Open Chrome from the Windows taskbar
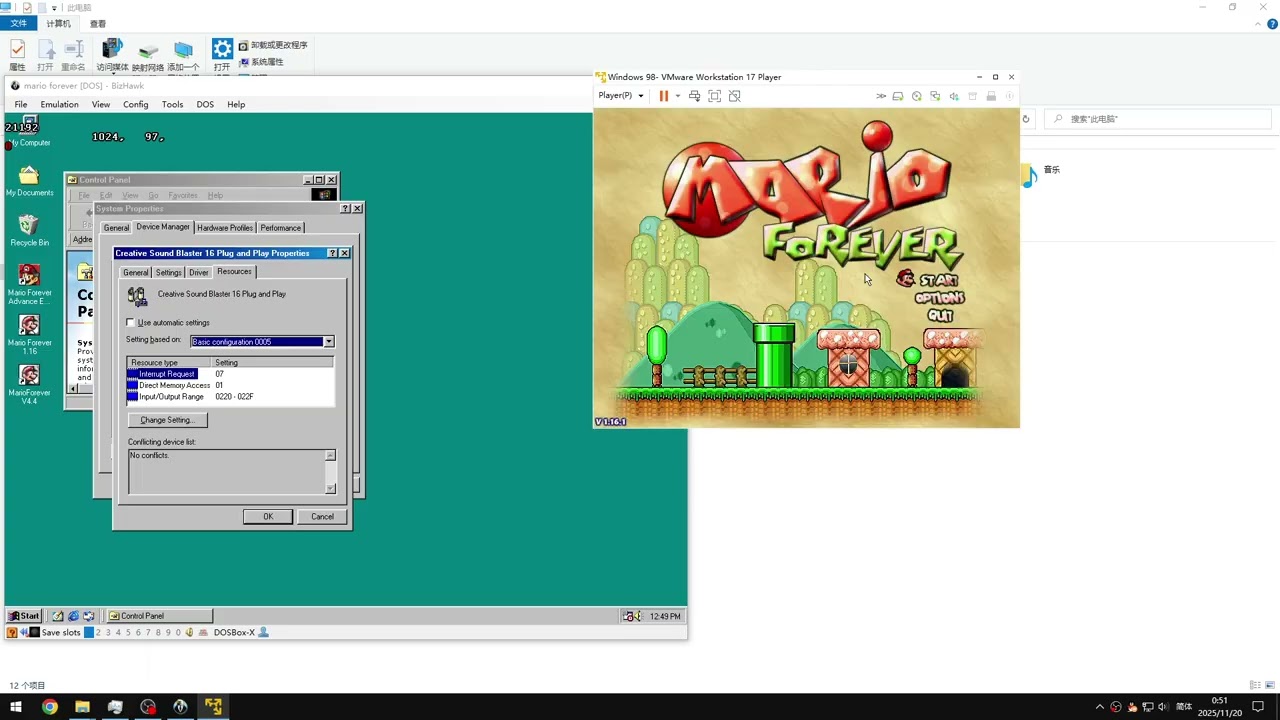This screenshot has width=1280, height=720. coord(50,707)
